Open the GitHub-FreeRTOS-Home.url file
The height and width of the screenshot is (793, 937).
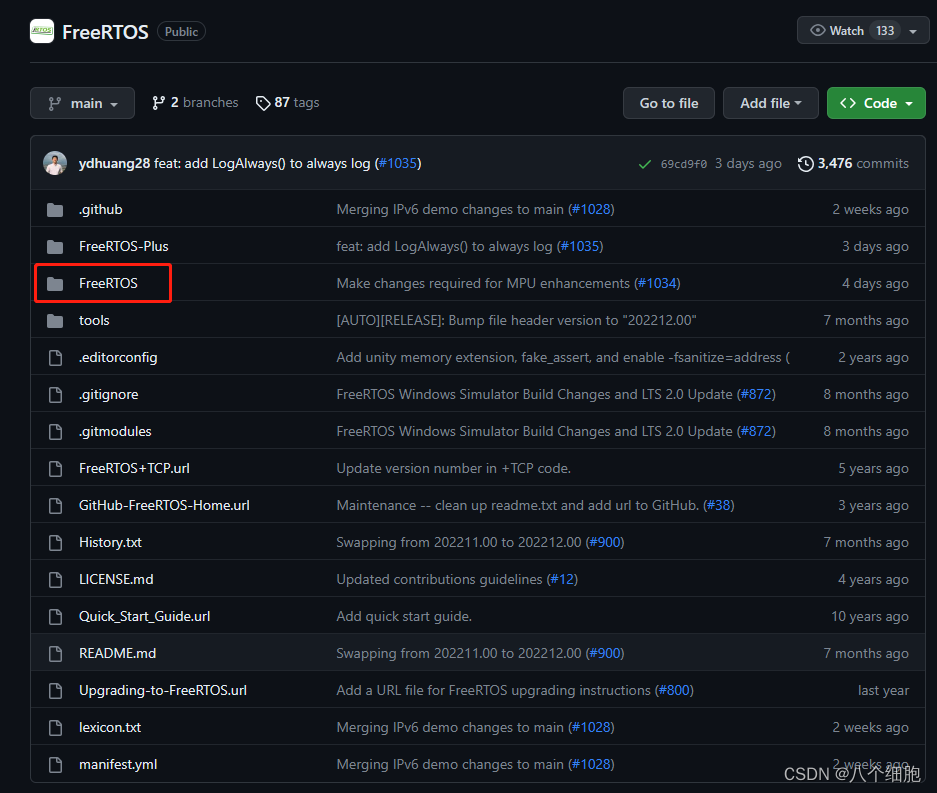164,506
